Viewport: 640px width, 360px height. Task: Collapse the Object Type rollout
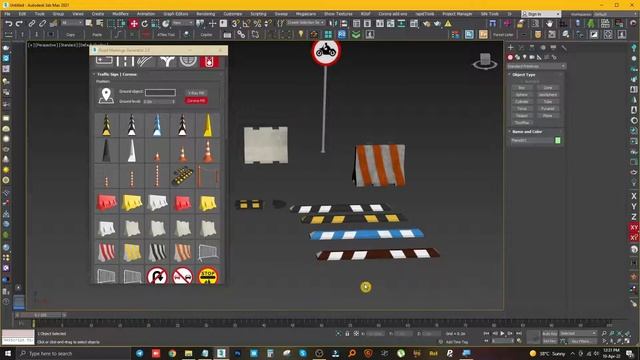pyautogui.click(x=524, y=75)
